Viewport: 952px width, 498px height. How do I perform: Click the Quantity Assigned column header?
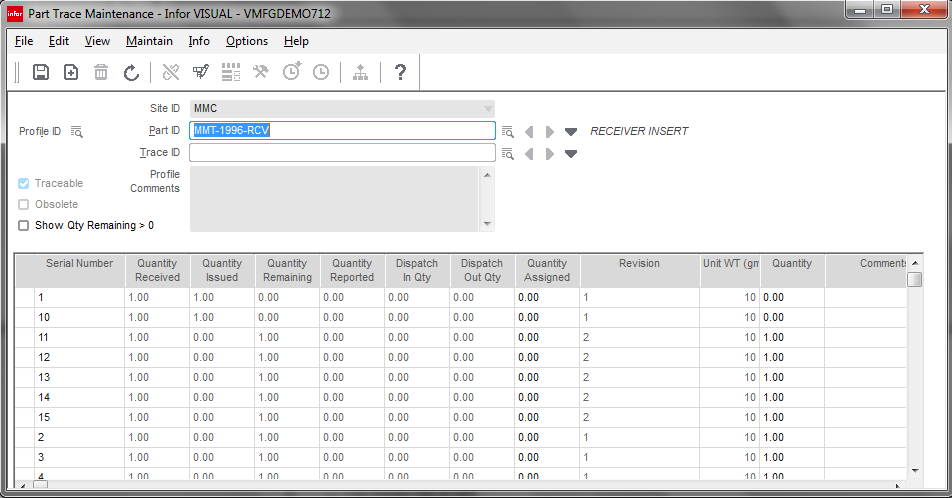click(547, 270)
